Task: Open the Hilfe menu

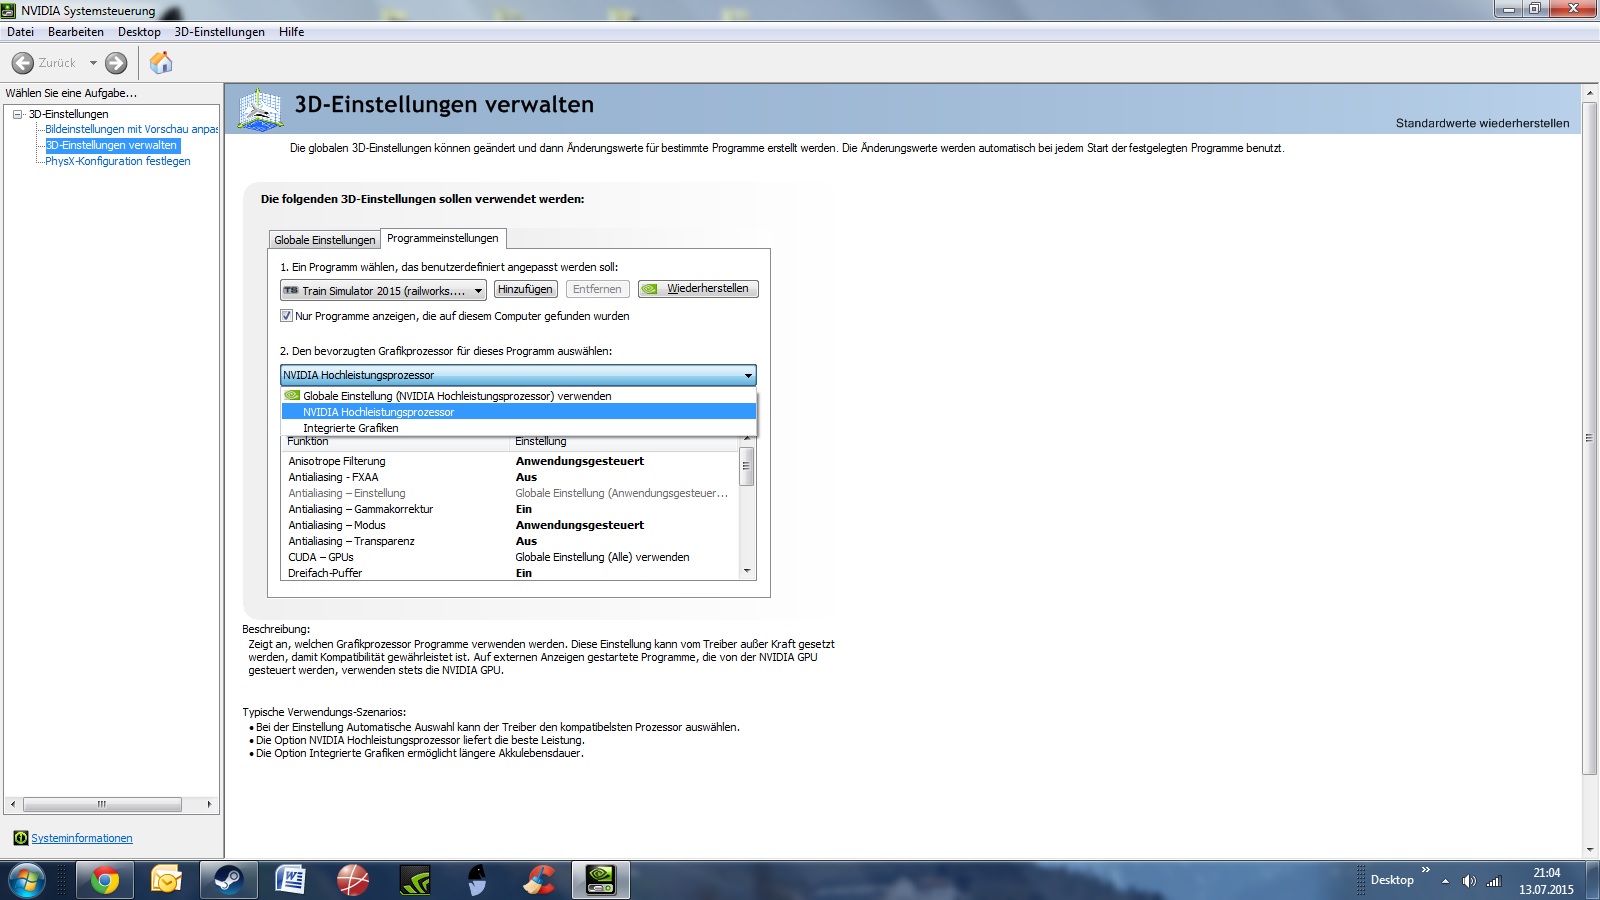Action: [x=292, y=32]
